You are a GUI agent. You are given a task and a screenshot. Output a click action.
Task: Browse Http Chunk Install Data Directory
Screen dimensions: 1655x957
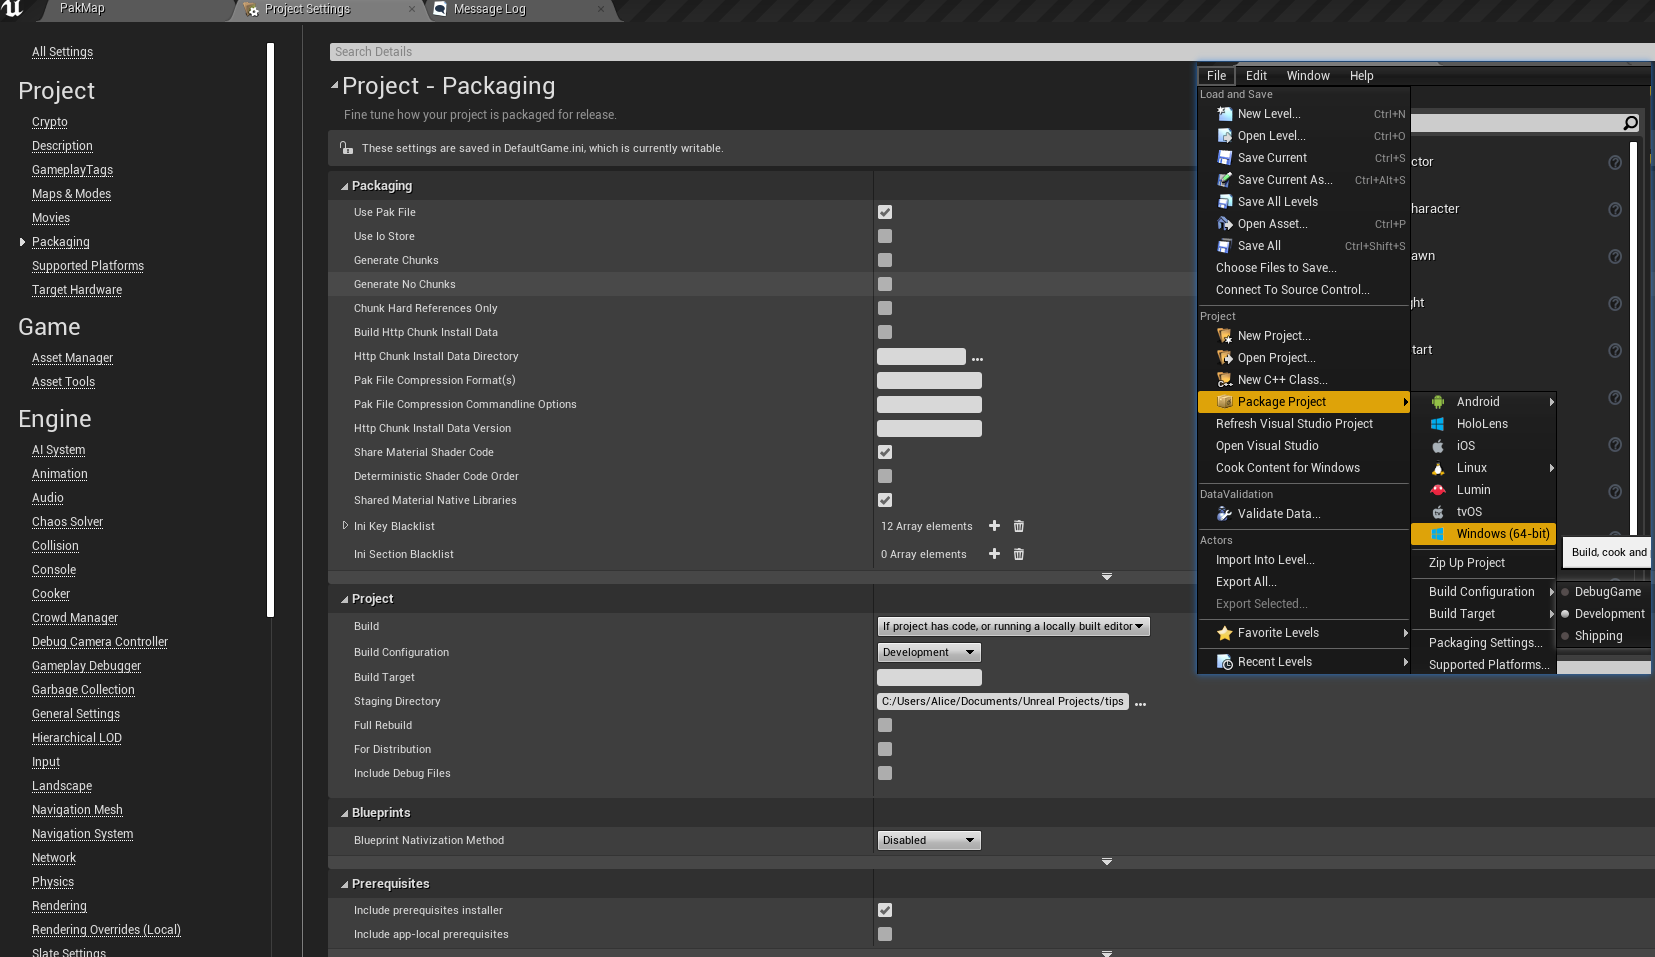[978, 358]
